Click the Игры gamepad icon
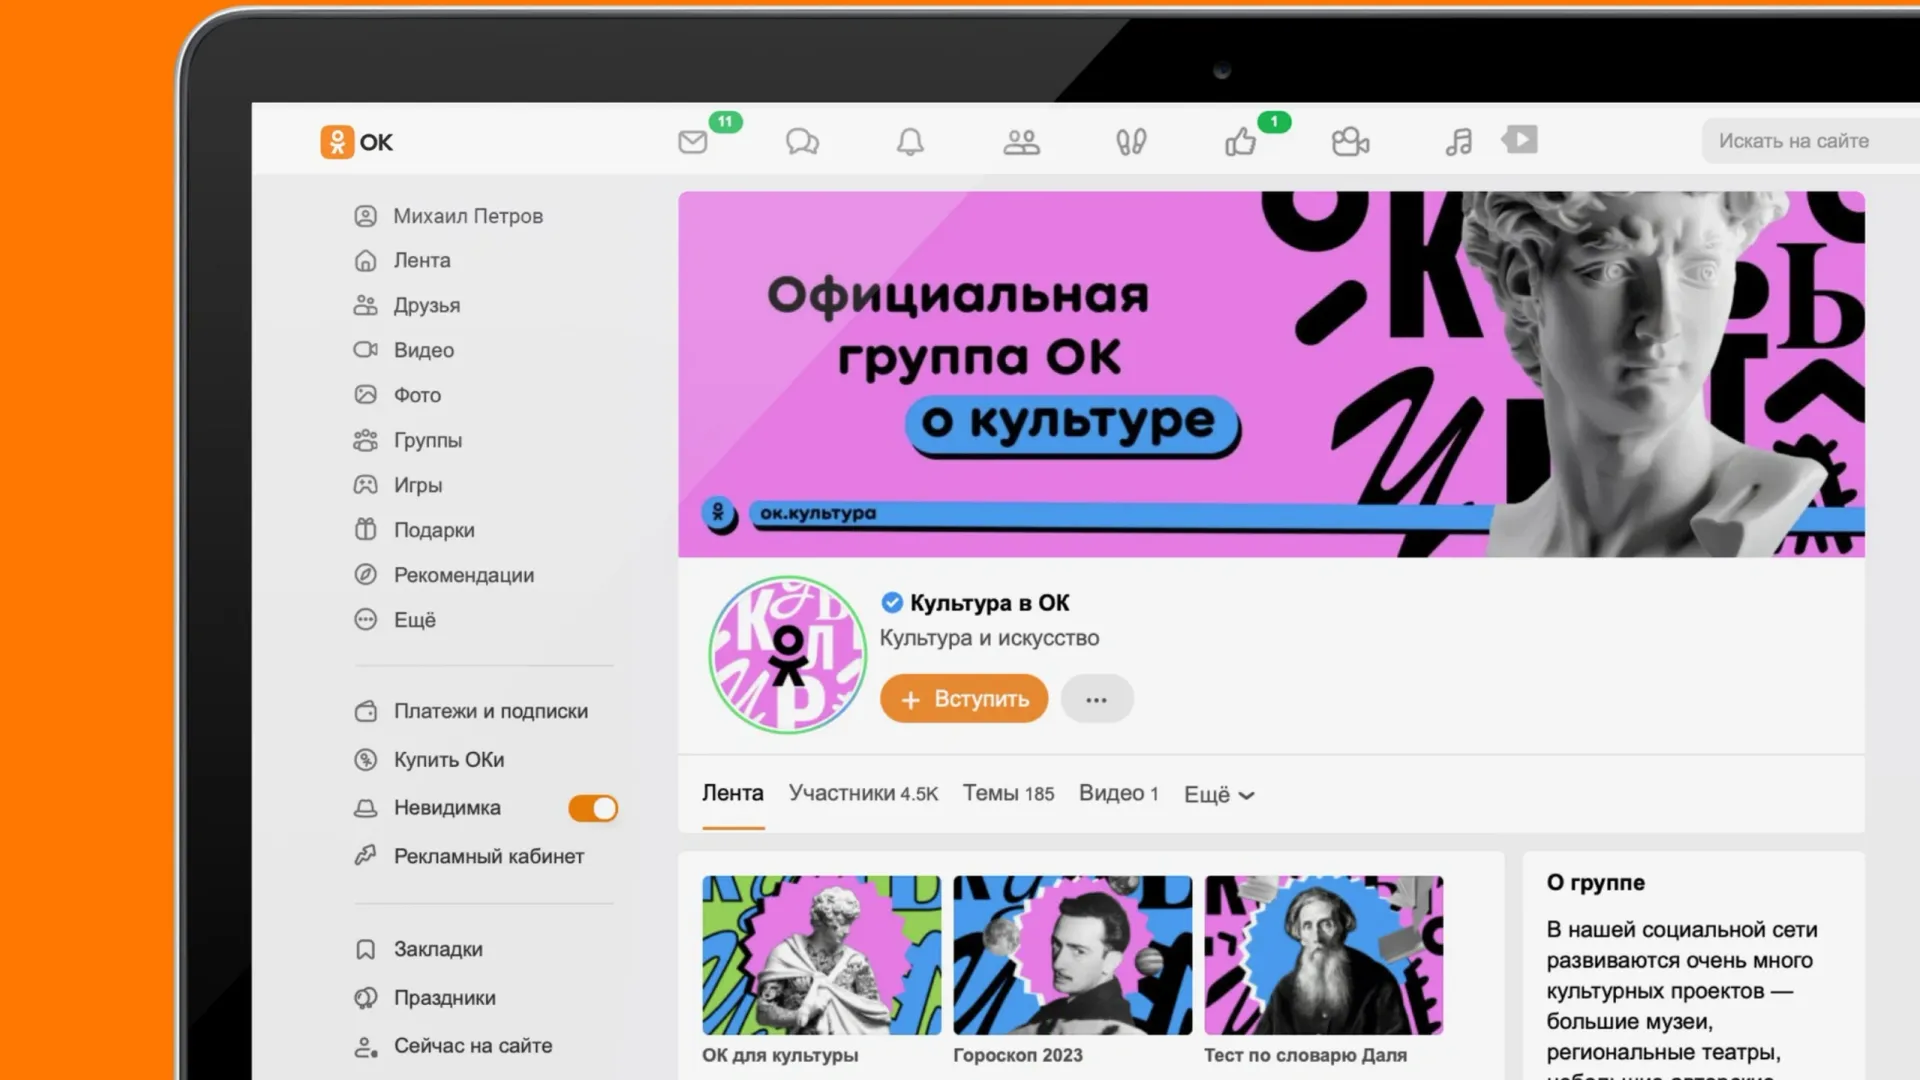1920x1080 pixels. coord(366,485)
